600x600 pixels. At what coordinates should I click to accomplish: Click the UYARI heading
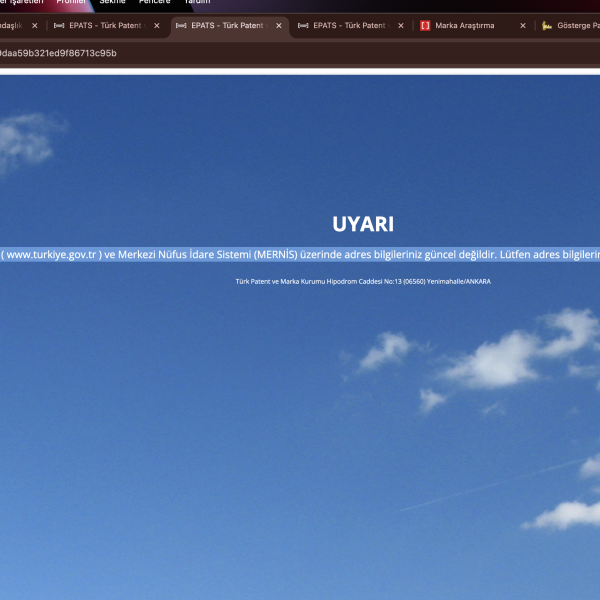pos(363,224)
